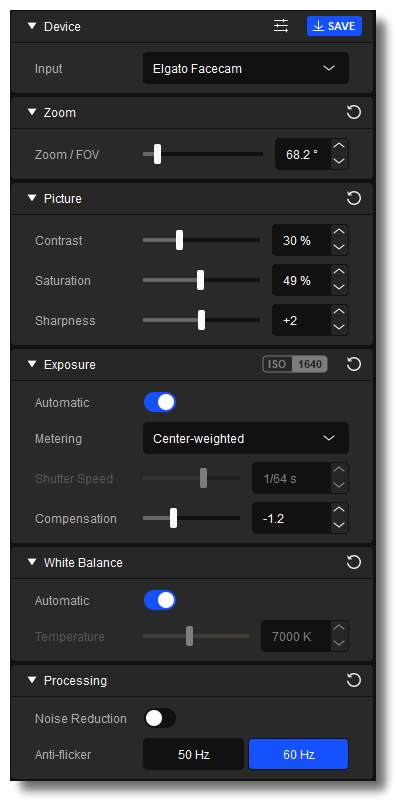Disable Automatic white balance switch

160,600
